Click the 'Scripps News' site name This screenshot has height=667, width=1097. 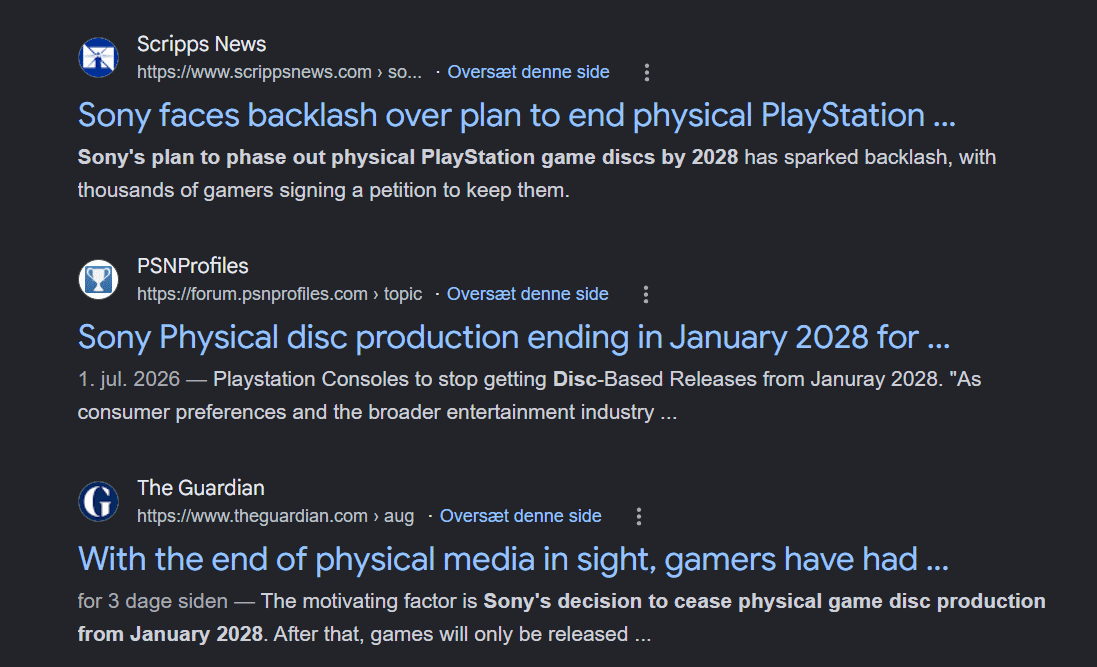(x=201, y=44)
